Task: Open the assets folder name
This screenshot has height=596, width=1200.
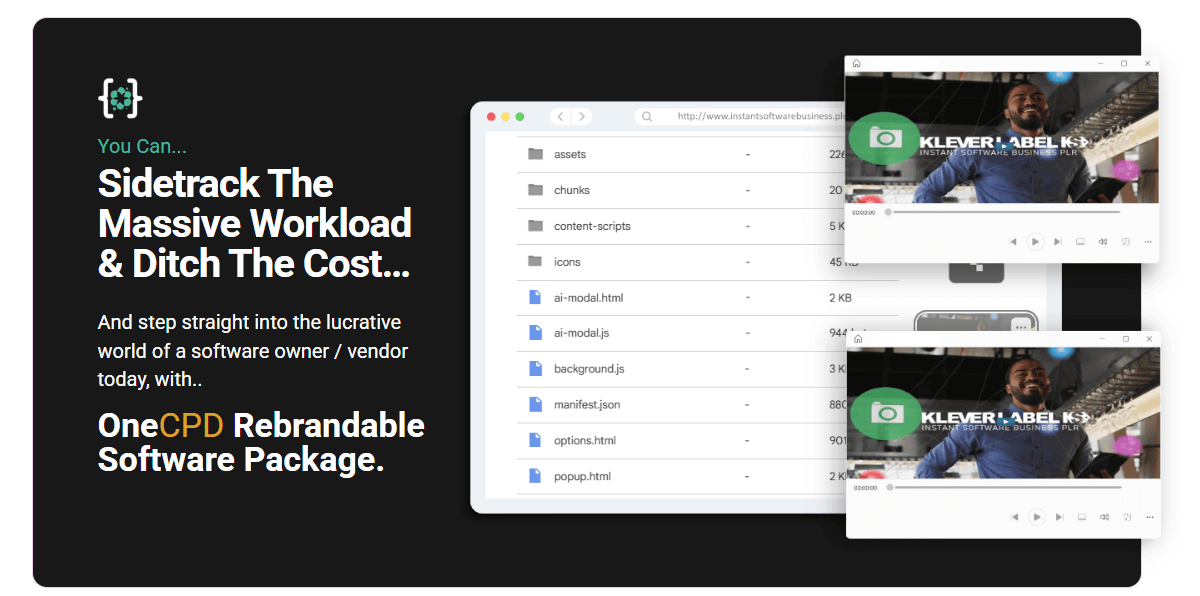Action: point(570,154)
